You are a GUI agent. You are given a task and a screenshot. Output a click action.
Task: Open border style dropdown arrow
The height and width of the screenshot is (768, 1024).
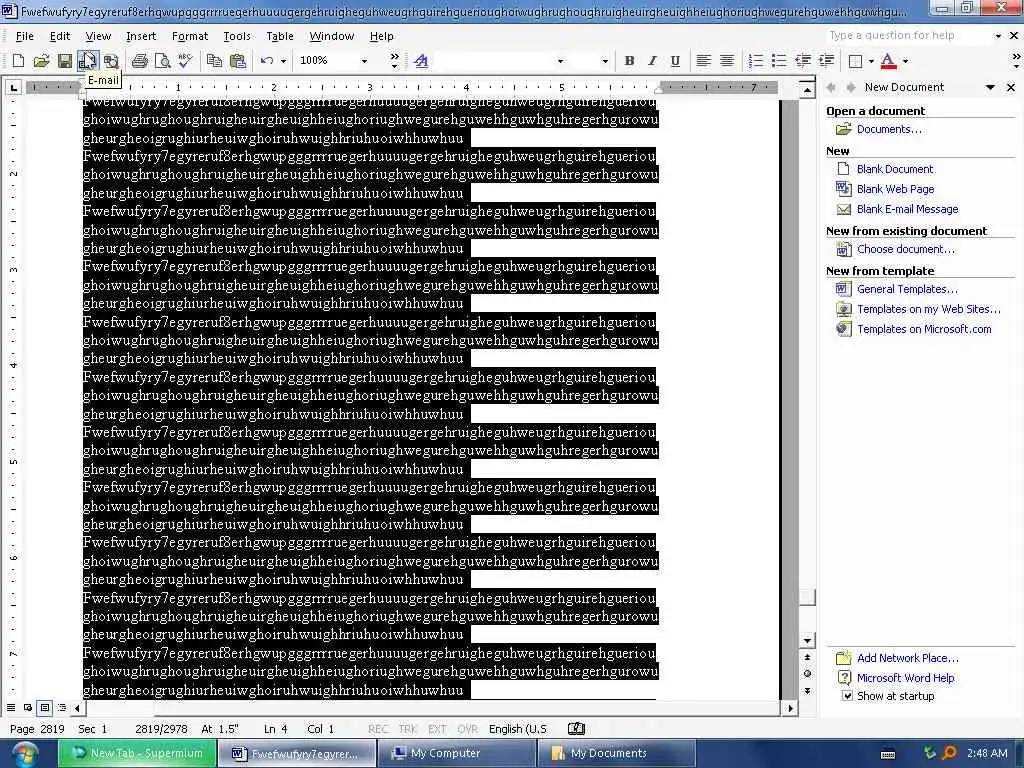click(871, 61)
